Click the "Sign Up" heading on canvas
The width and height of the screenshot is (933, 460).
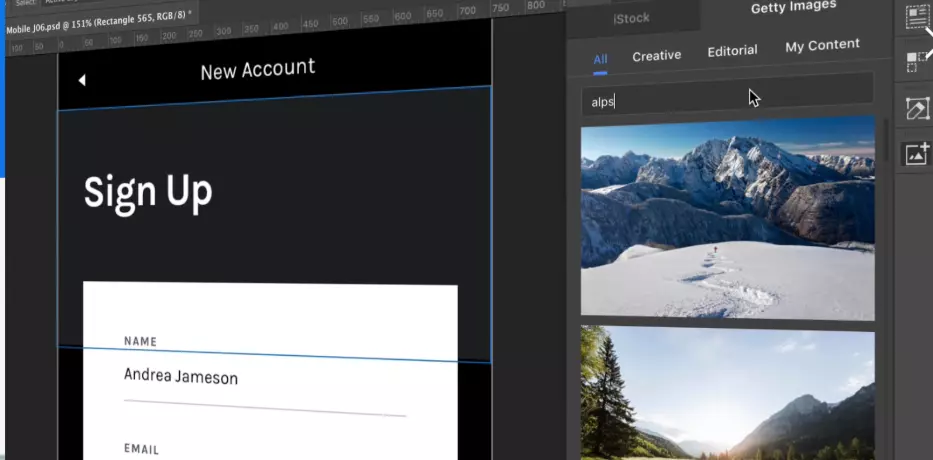[x=148, y=192]
